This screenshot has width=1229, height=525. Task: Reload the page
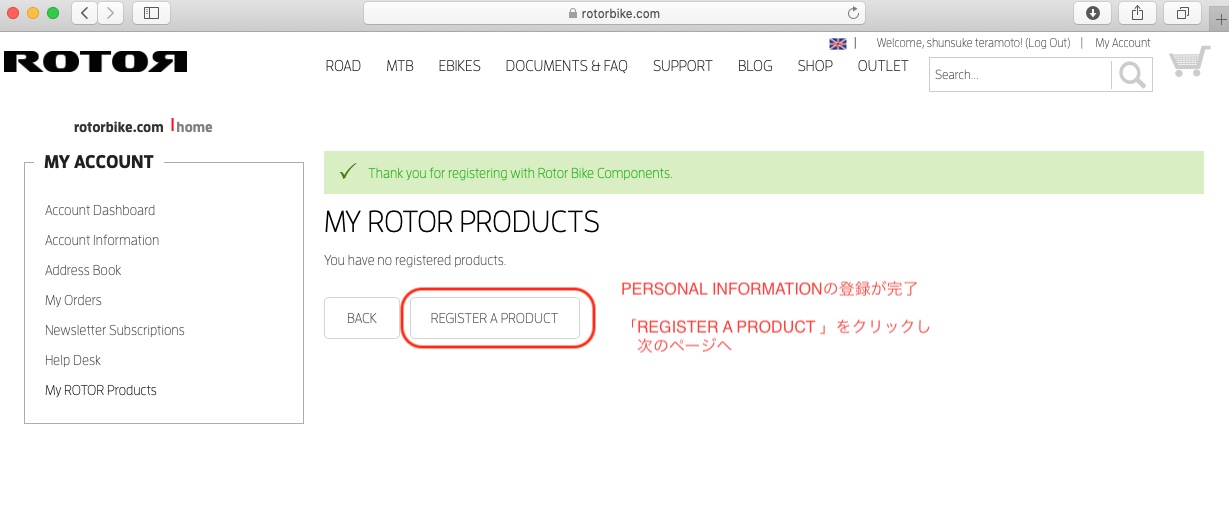point(853,13)
